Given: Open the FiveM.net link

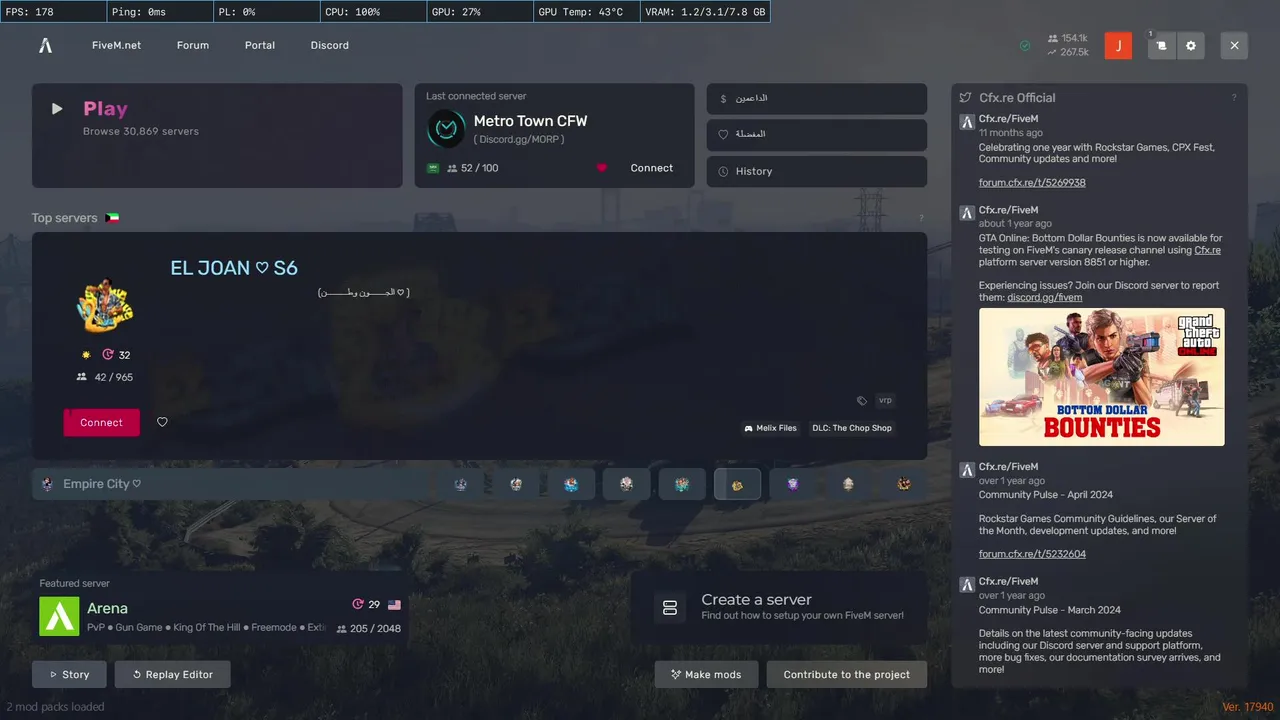Looking at the screenshot, I should click(x=116, y=45).
